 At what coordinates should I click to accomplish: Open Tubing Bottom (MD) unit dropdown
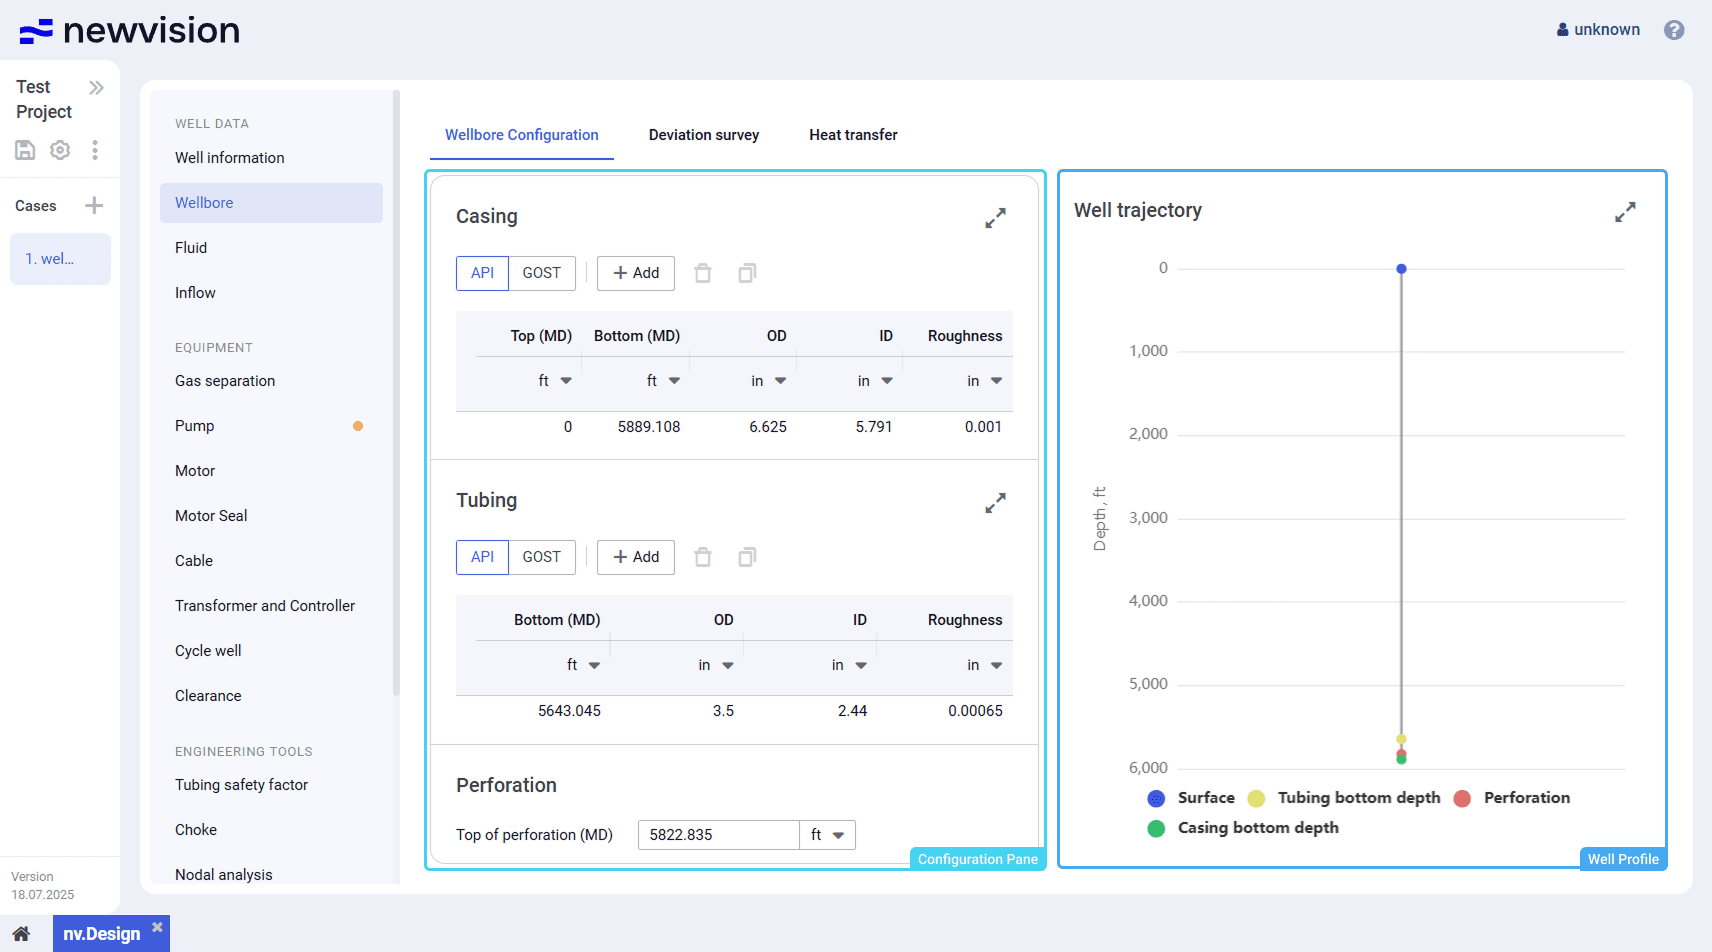583,665
